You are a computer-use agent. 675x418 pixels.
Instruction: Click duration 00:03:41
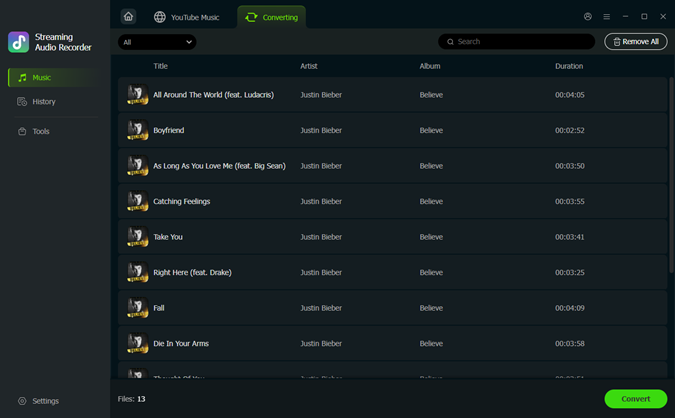tap(570, 237)
